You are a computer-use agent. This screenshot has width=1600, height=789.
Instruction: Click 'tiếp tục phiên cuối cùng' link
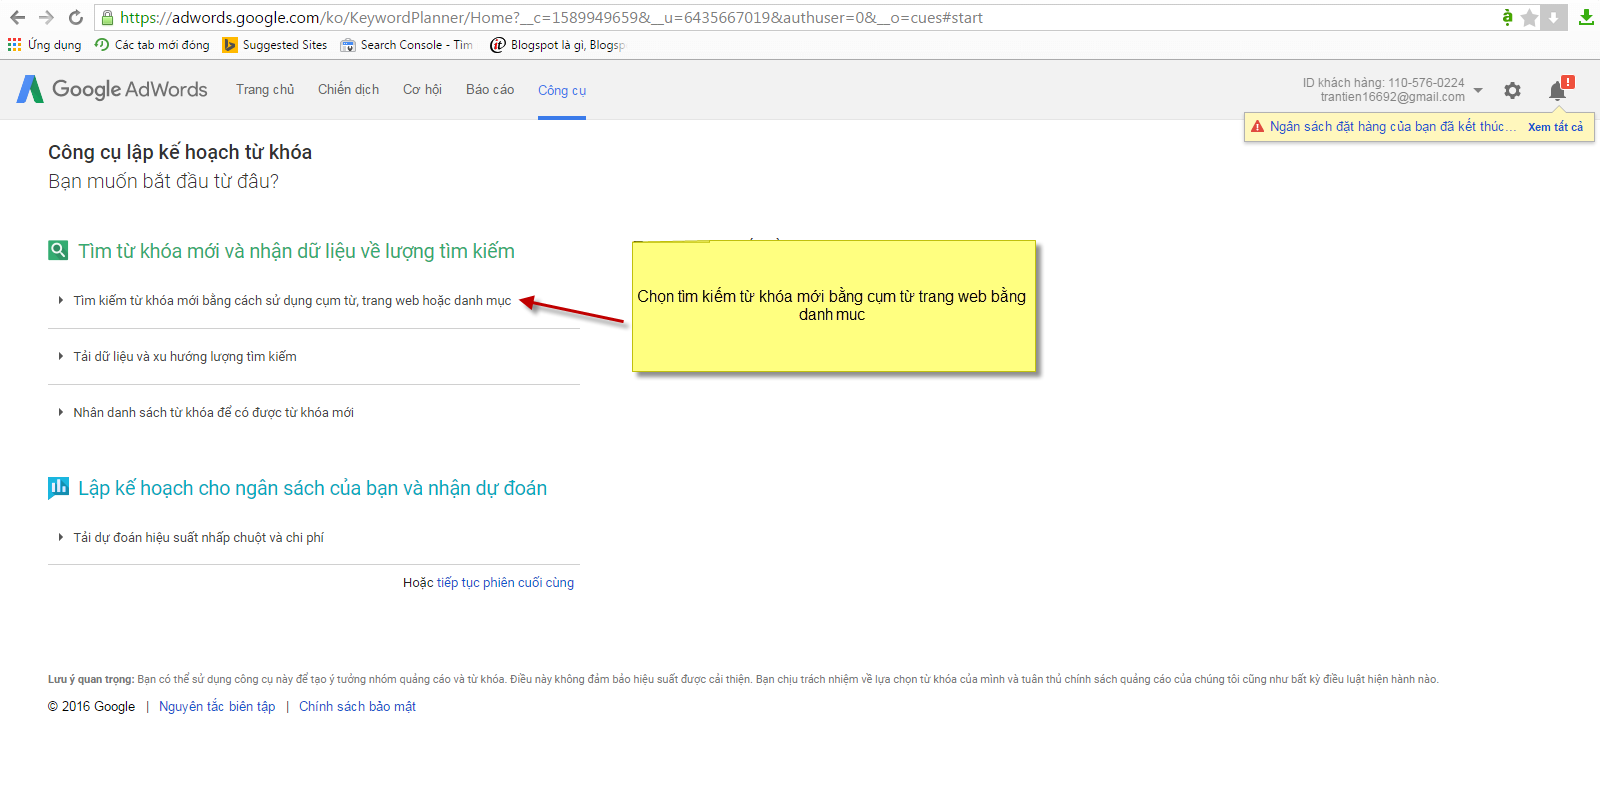click(x=505, y=583)
